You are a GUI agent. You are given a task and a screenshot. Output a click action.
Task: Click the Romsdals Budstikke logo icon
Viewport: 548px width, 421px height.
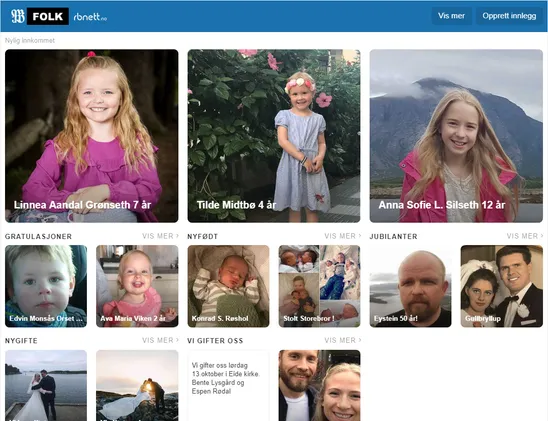[18, 16]
